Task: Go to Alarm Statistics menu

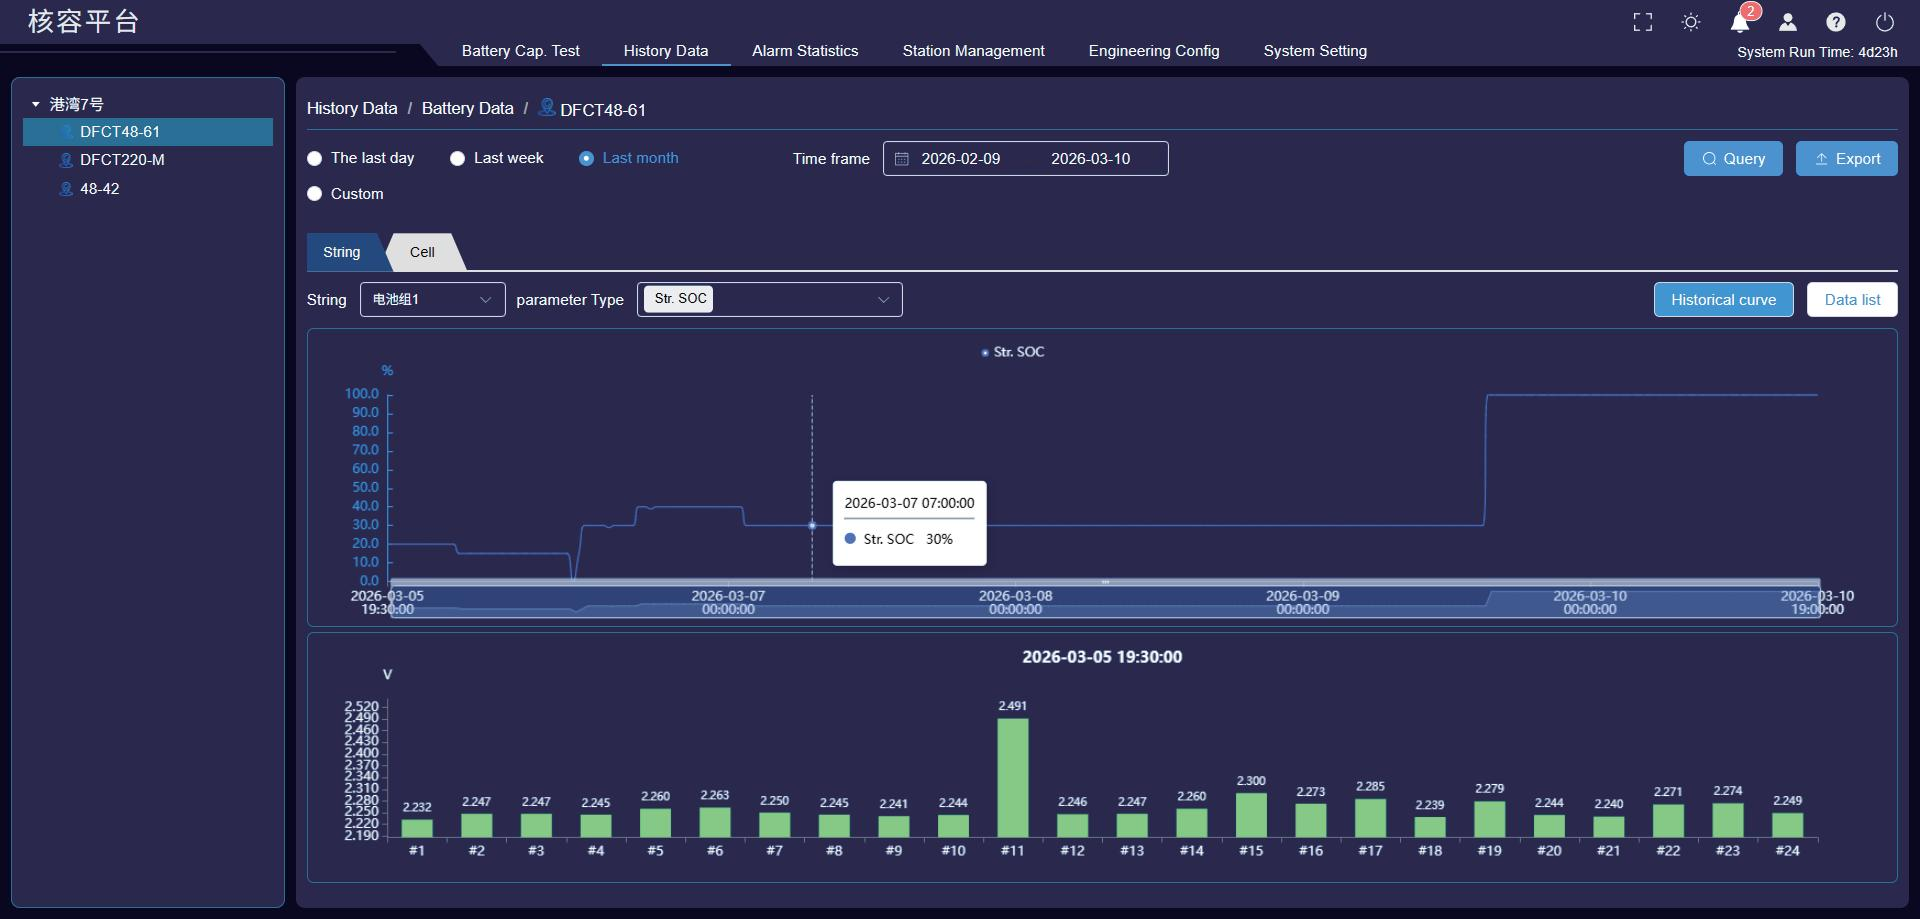Action: point(805,51)
